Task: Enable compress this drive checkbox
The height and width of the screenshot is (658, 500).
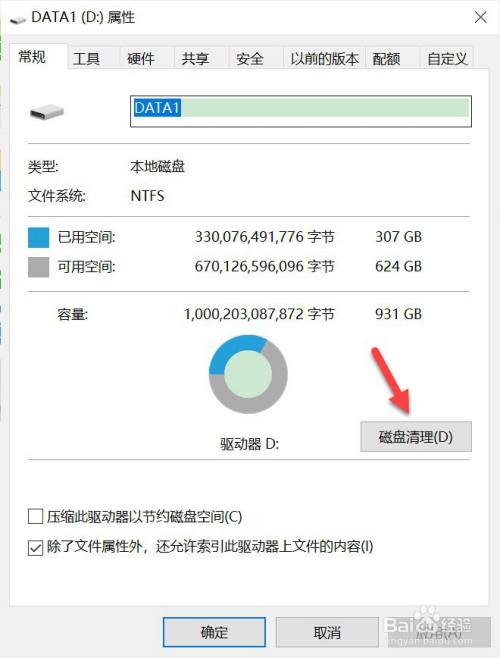Action: (x=35, y=517)
